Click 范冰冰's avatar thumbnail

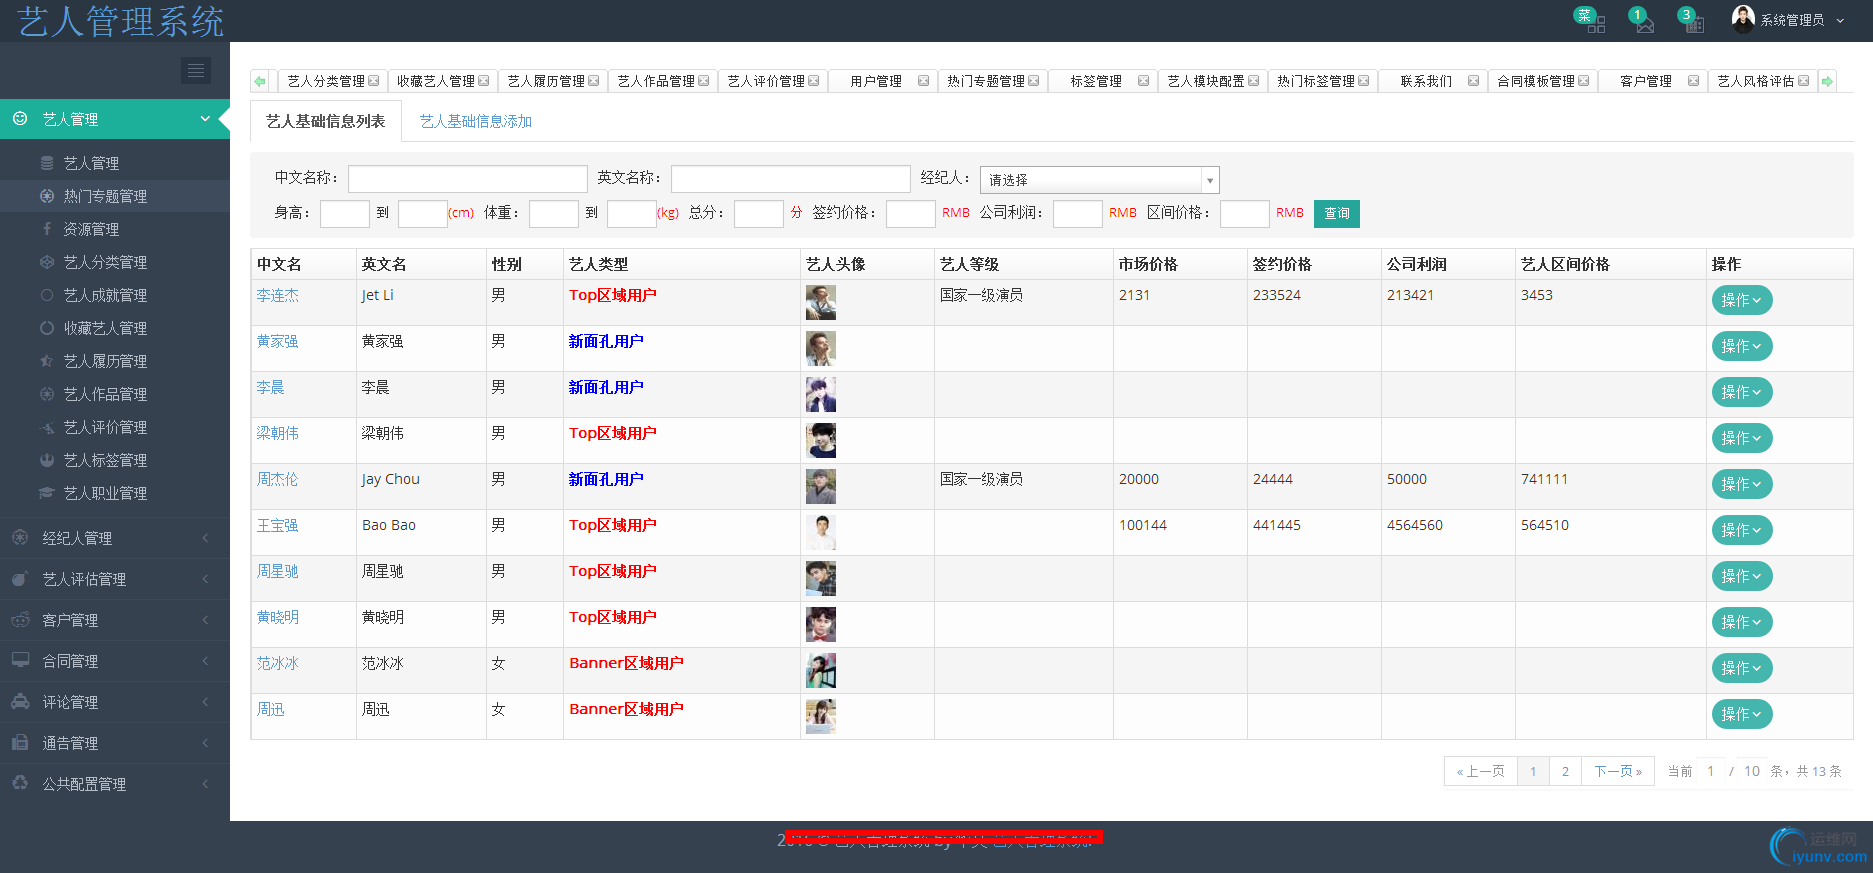(821, 670)
